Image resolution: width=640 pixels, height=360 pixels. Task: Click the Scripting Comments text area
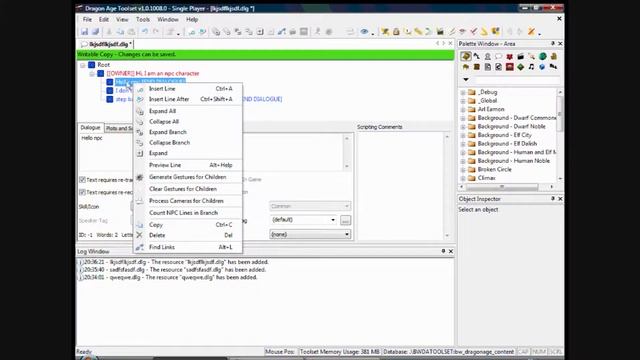point(400,185)
